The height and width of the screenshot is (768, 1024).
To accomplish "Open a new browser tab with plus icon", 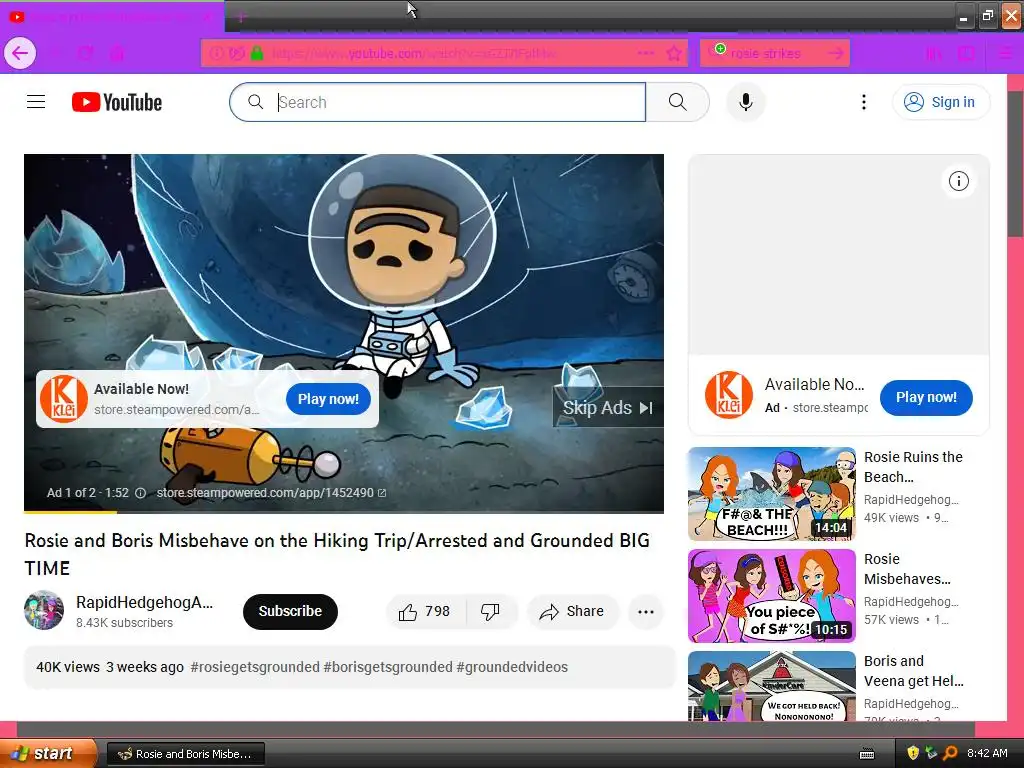I will (x=241, y=17).
